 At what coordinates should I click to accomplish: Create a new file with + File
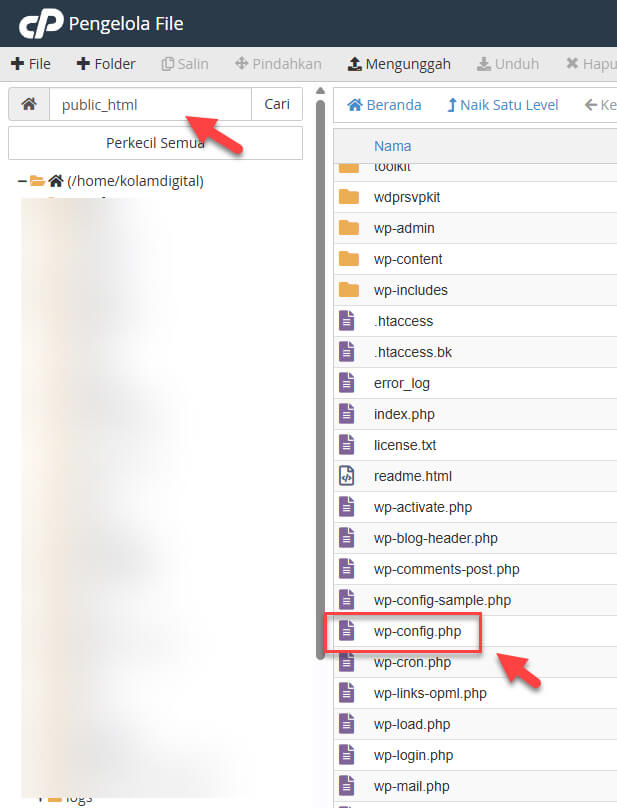coord(31,64)
